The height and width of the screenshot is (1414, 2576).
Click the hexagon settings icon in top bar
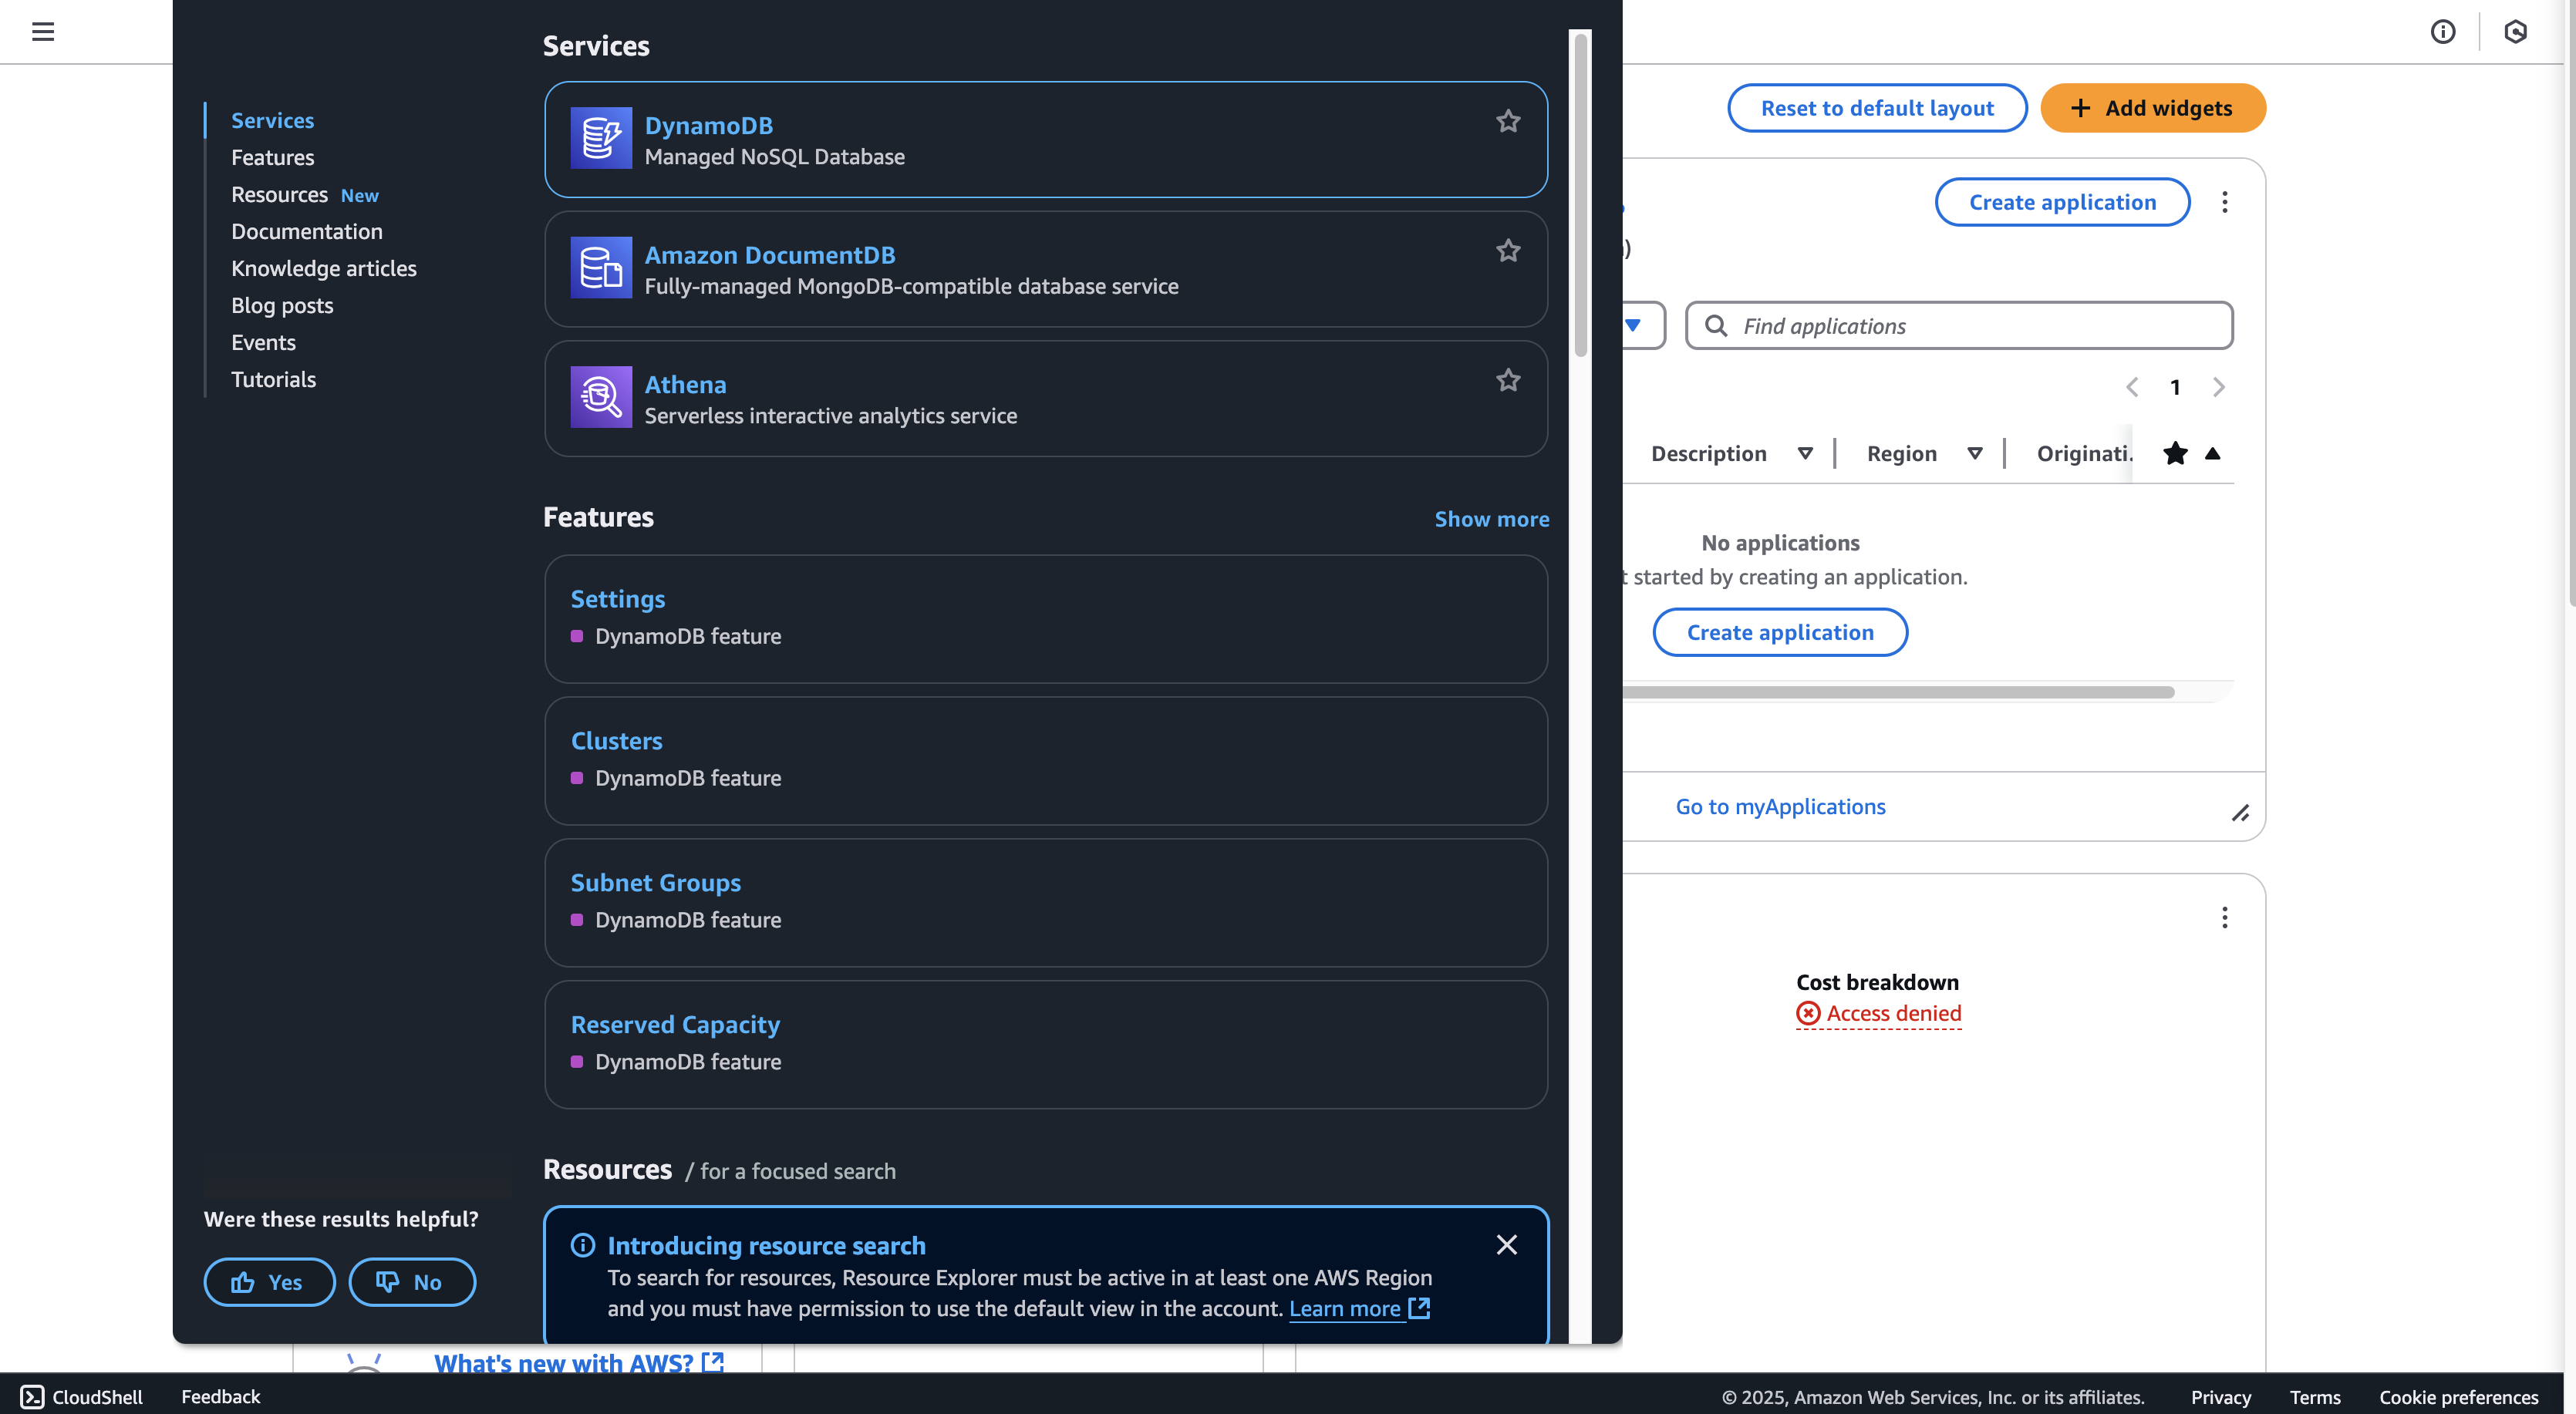click(x=2516, y=32)
